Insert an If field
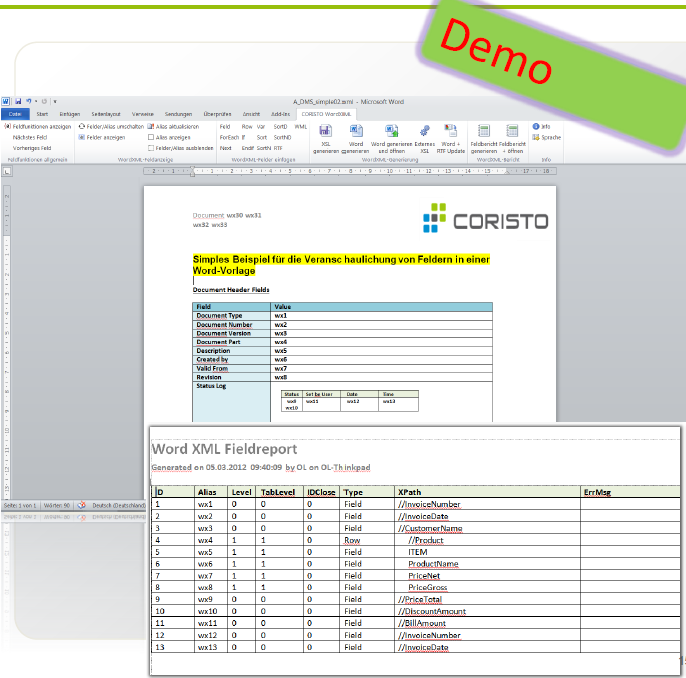 pos(244,137)
